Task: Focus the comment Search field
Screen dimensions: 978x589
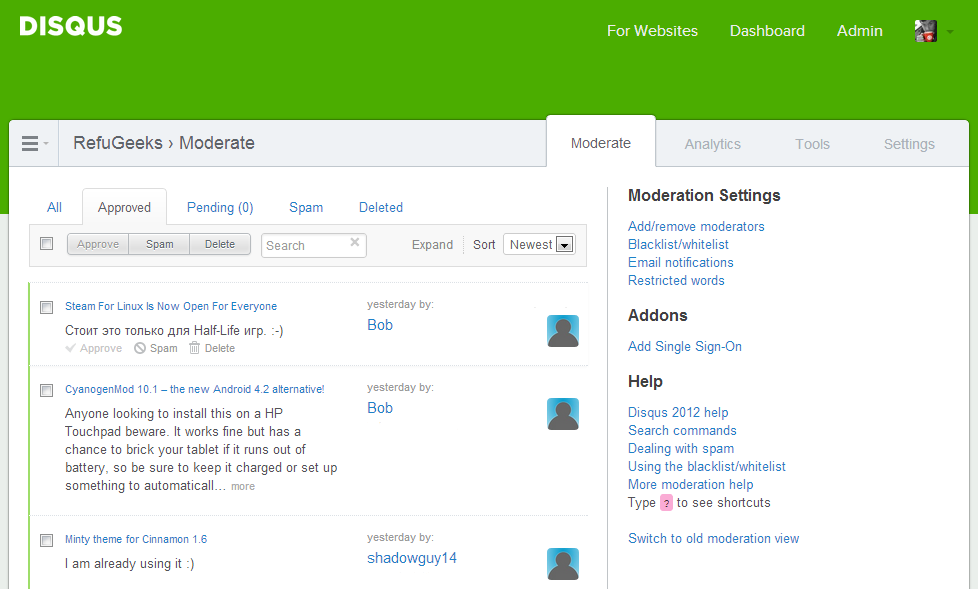Action: 304,245
